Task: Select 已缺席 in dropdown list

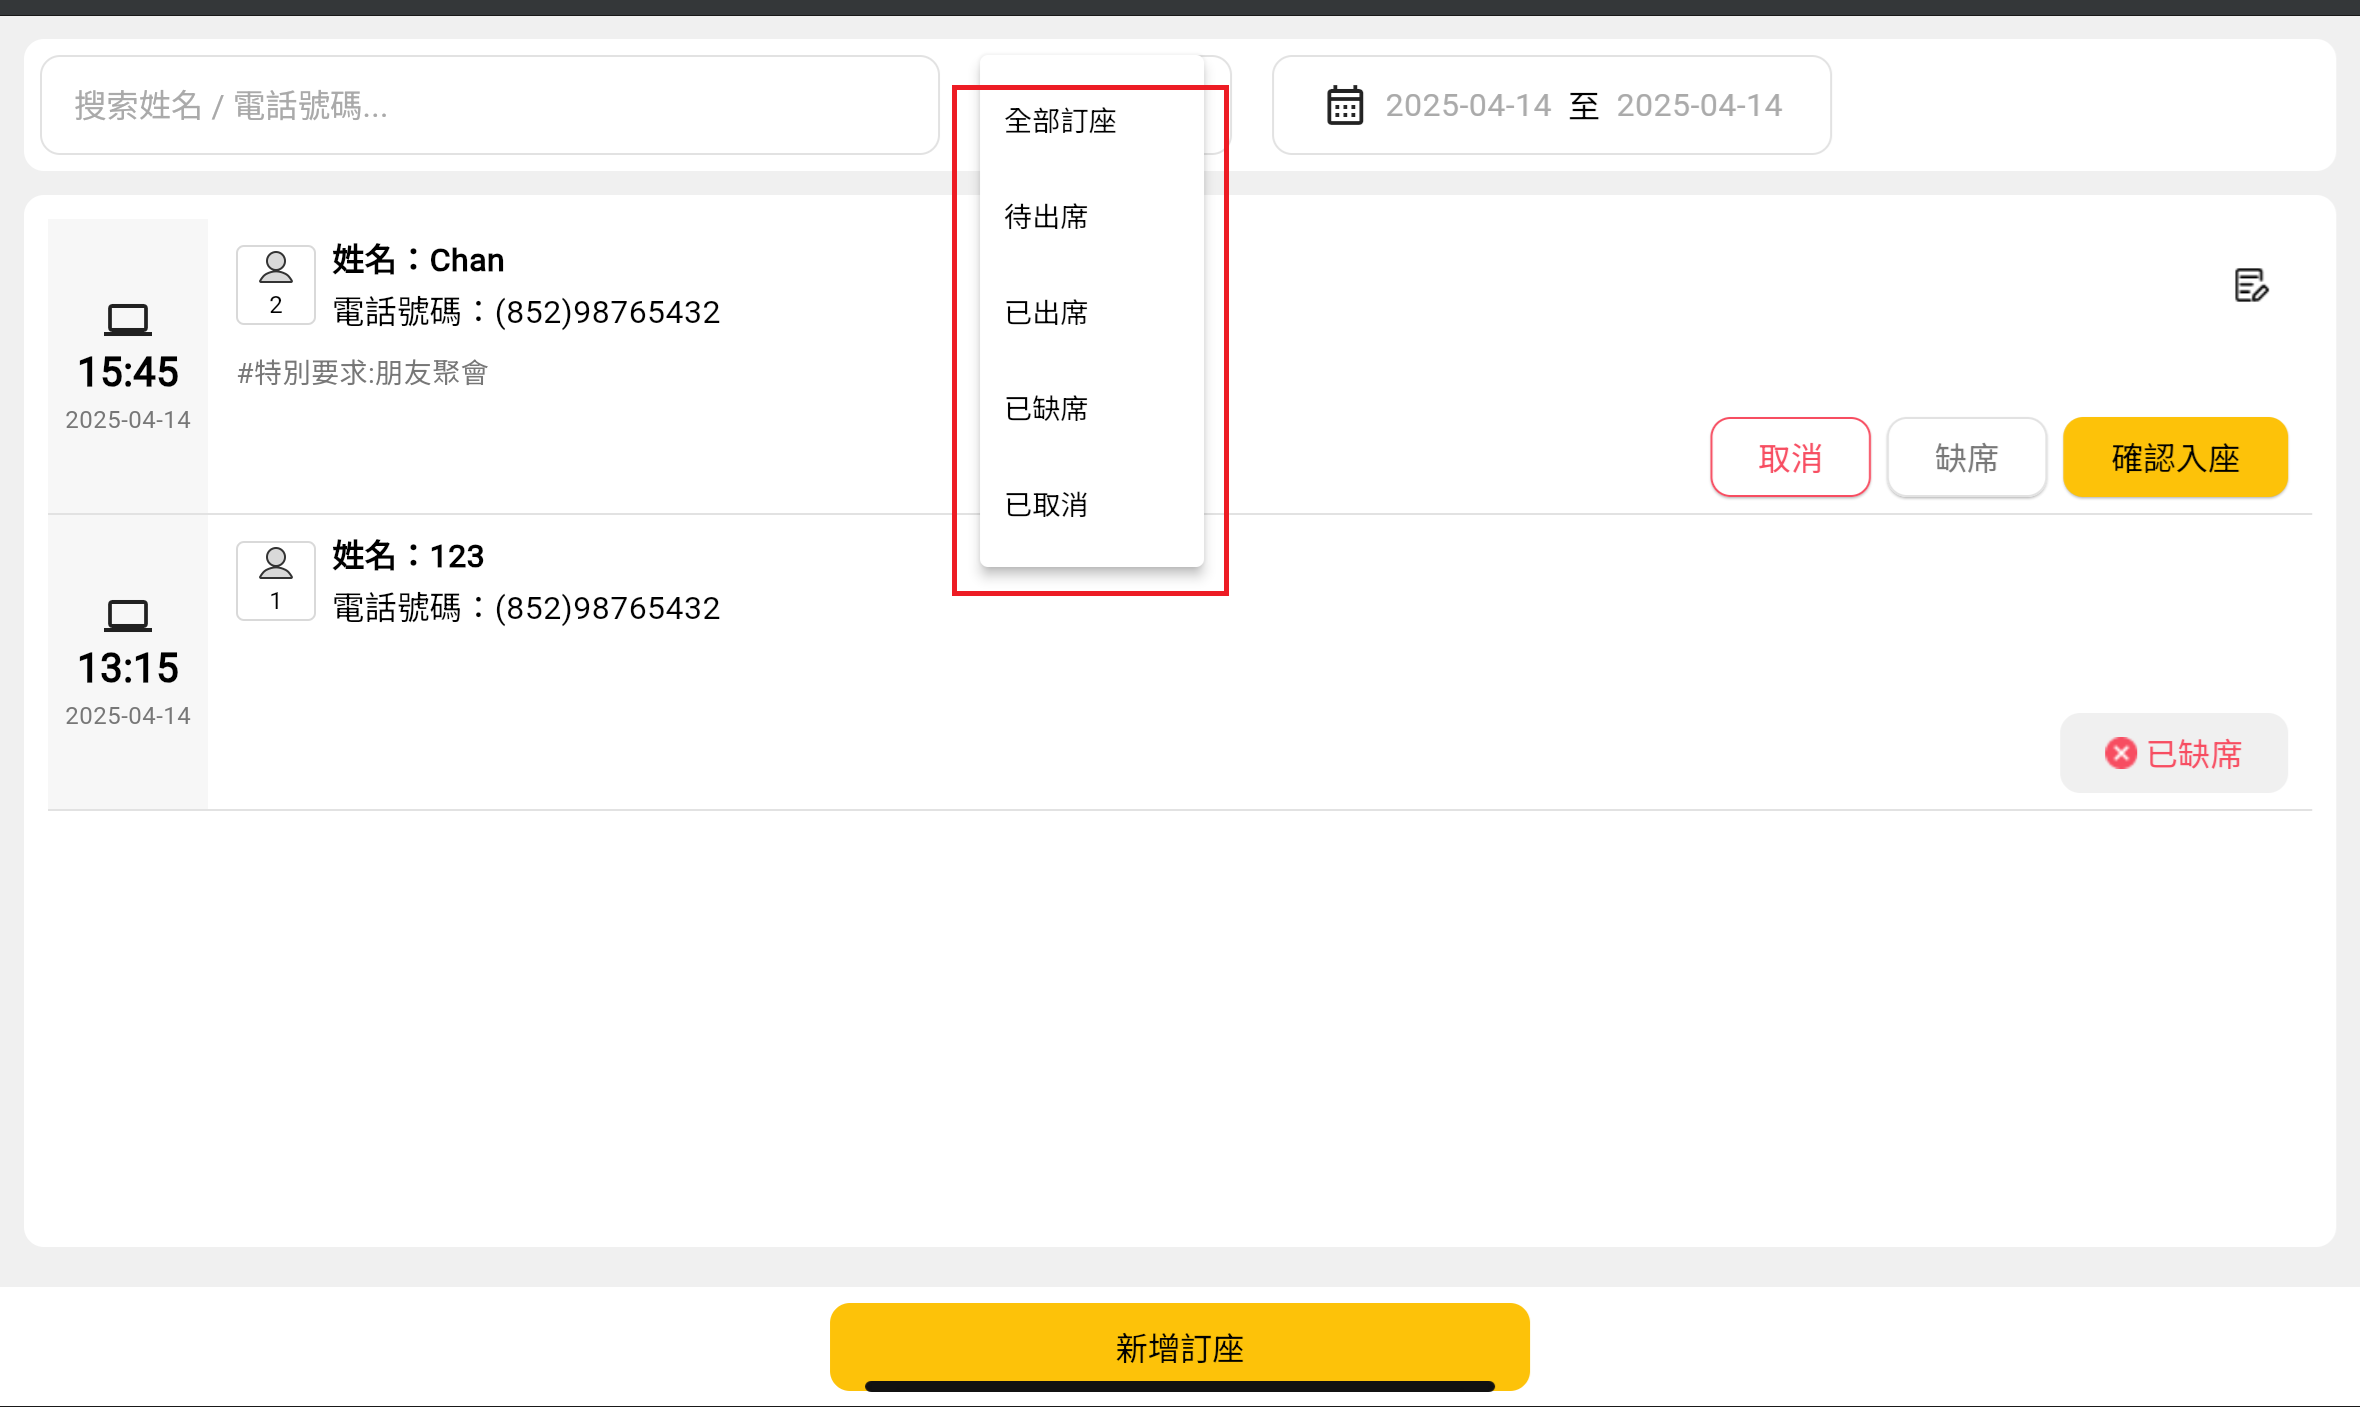Action: pyautogui.click(x=1046, y=409)
